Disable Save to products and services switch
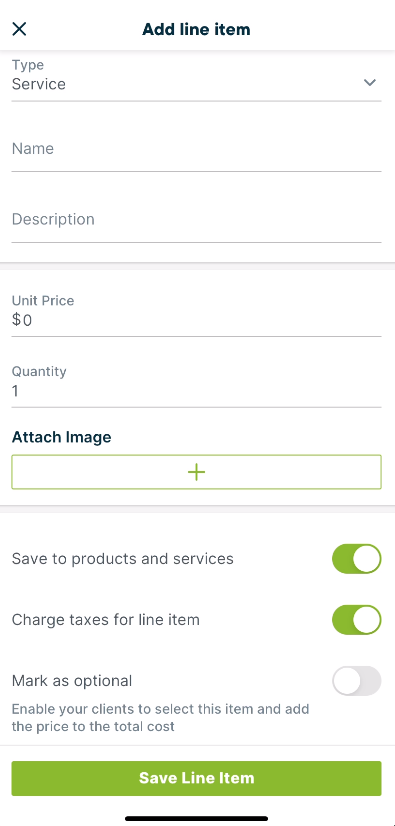 (357, 559)
